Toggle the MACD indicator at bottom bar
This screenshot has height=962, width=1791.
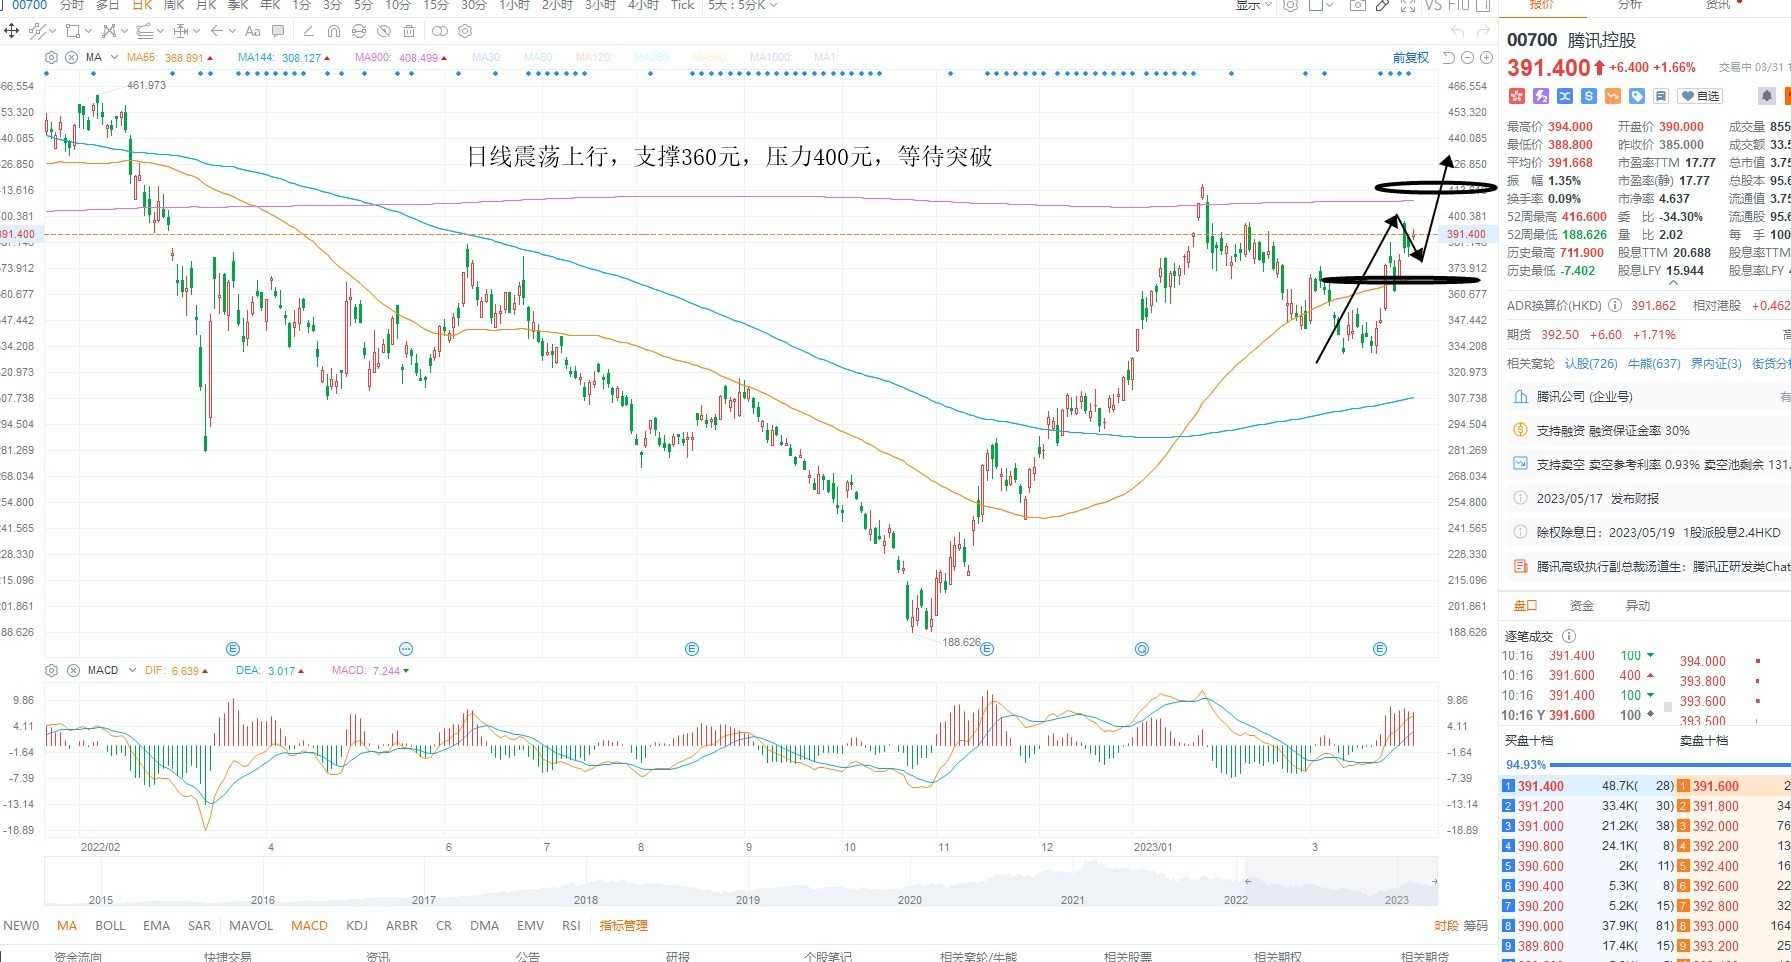click(309, 926)
